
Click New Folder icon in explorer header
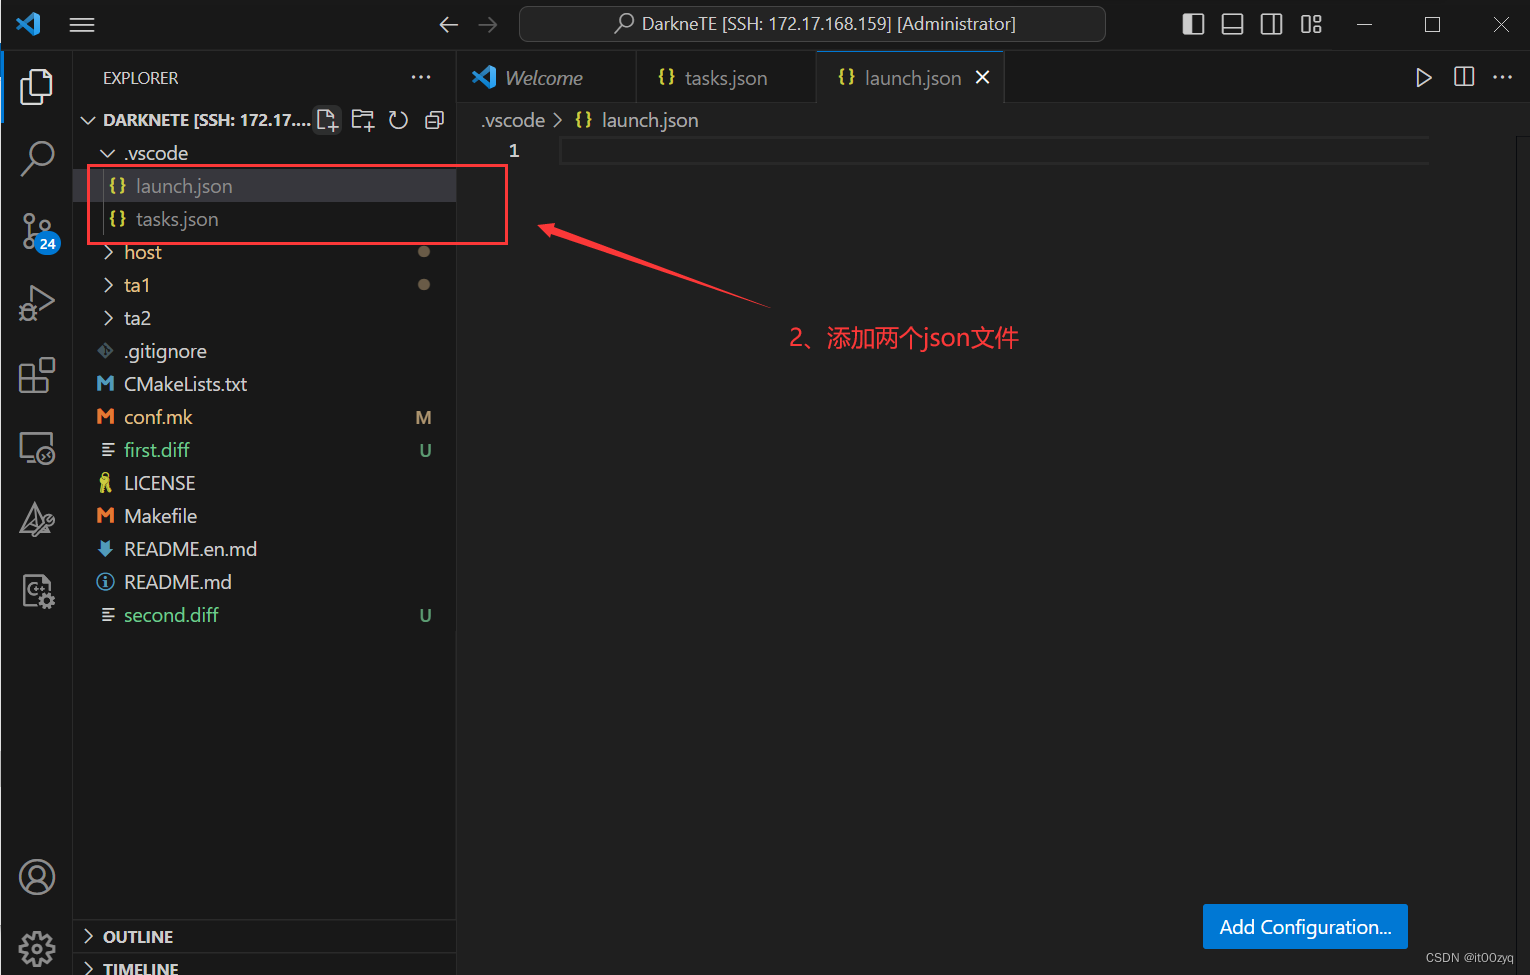(x=363, y=120)
